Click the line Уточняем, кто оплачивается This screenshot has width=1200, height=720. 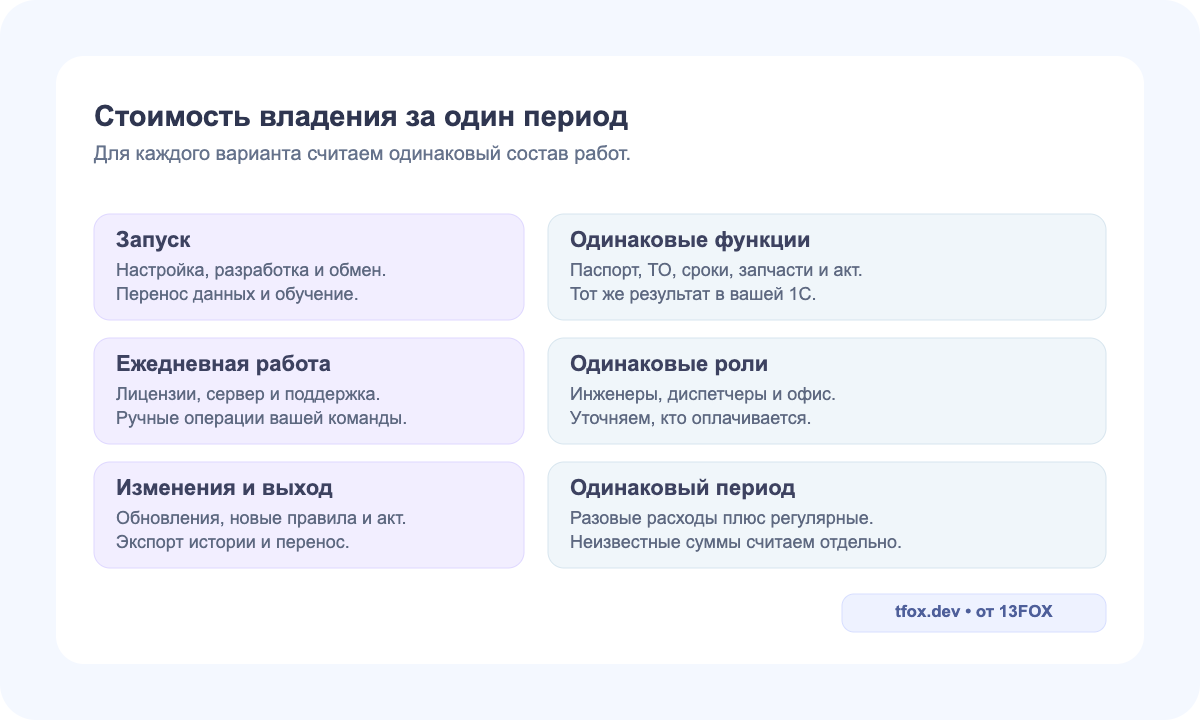pyautogui.click(x=690, y=418)
